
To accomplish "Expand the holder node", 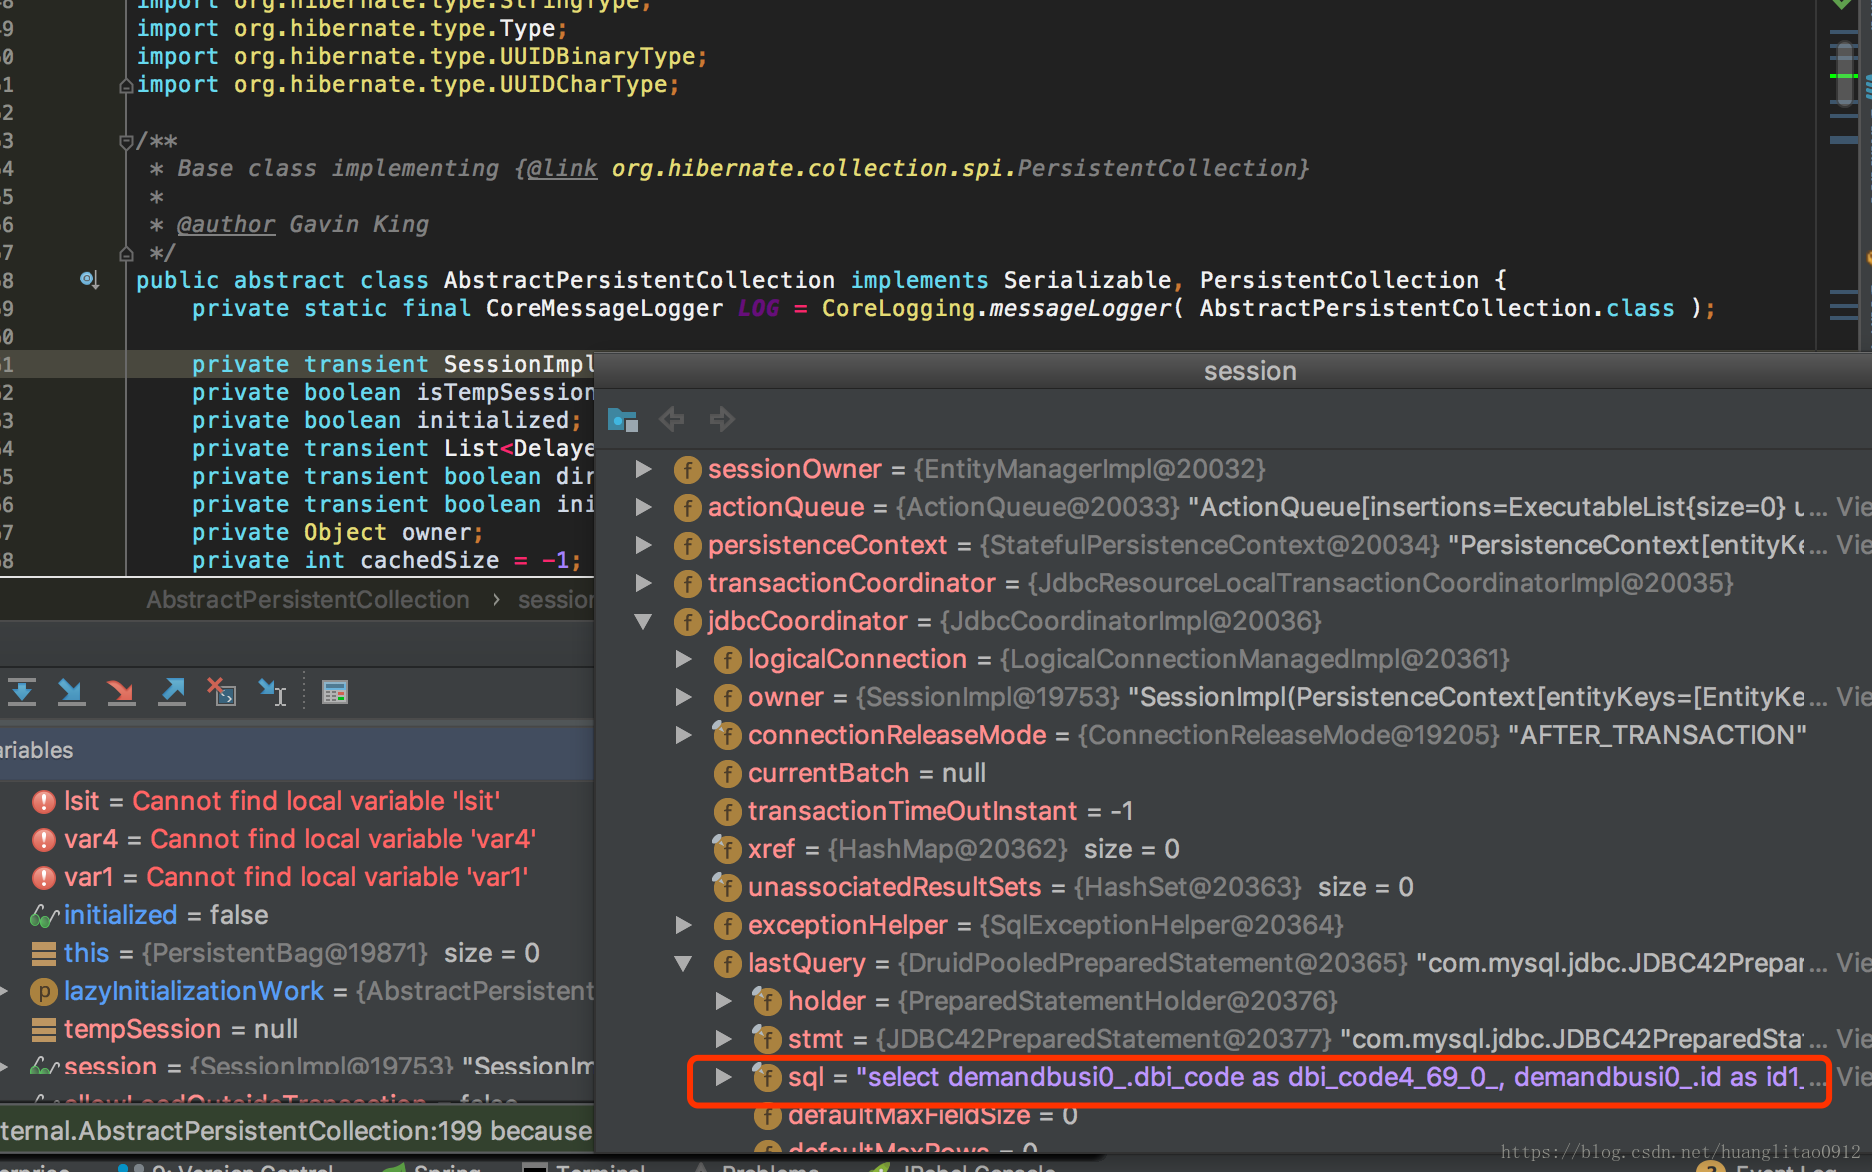I will pyautogui.click(x=724, y=1001).
